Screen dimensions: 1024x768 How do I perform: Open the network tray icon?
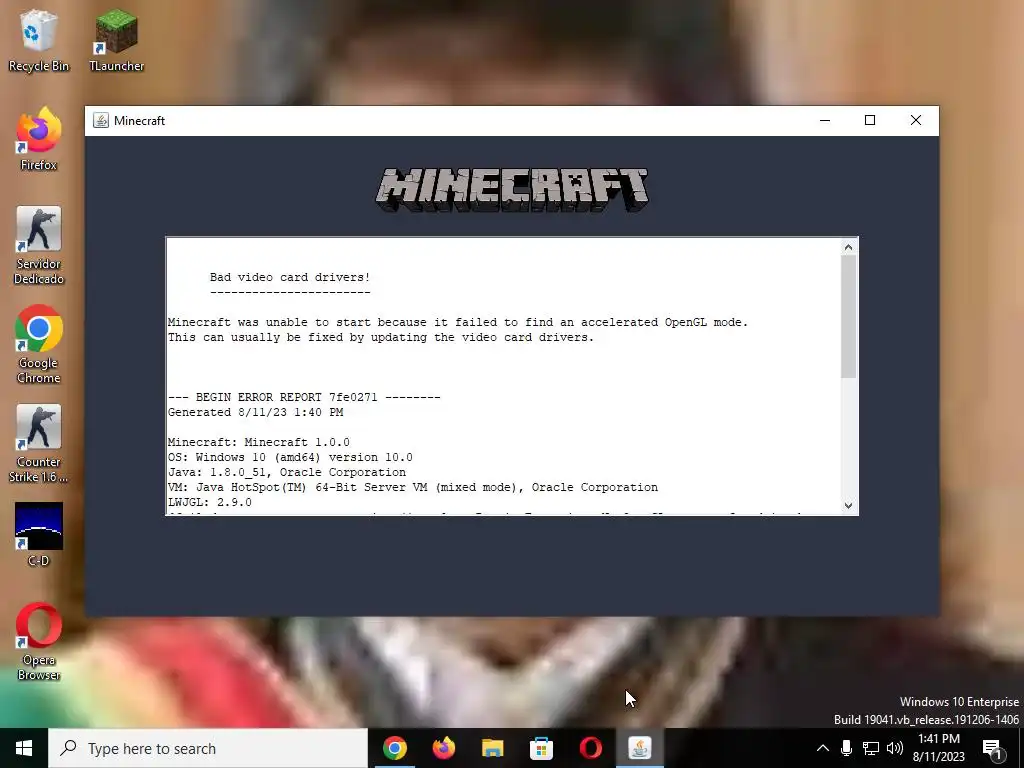(x=871, y=748)
